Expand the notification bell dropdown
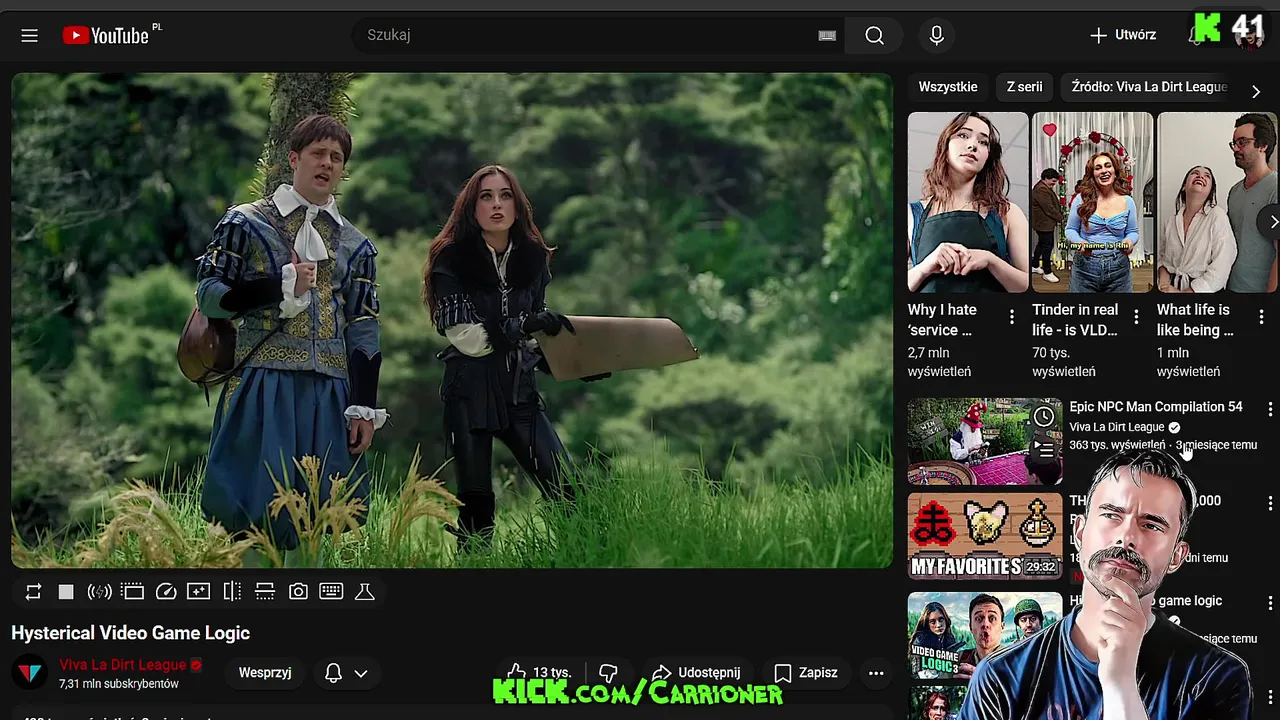The height and width of the screenshot is (720, 1280). [x=346, y=673]
